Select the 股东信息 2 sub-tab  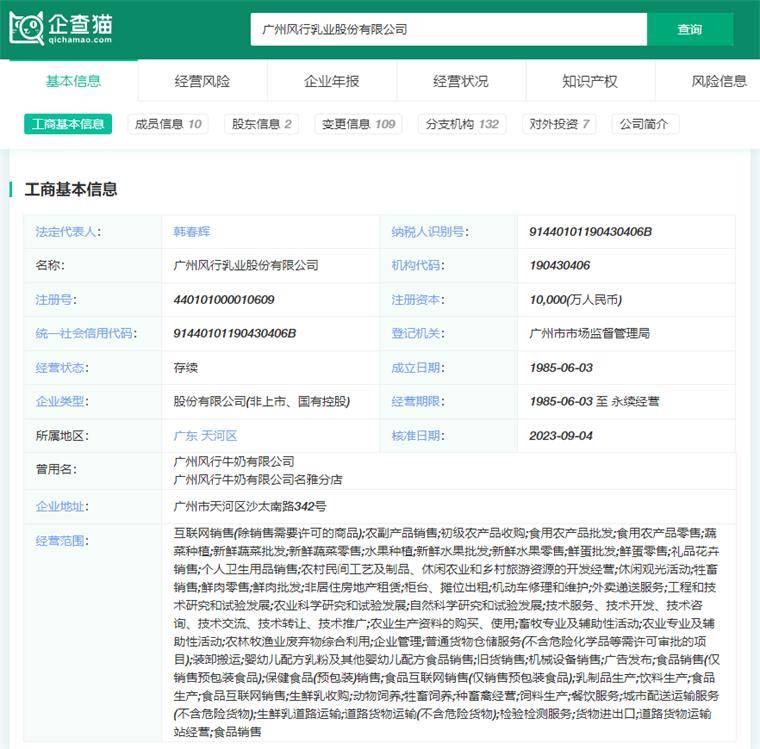pos(261,124)
